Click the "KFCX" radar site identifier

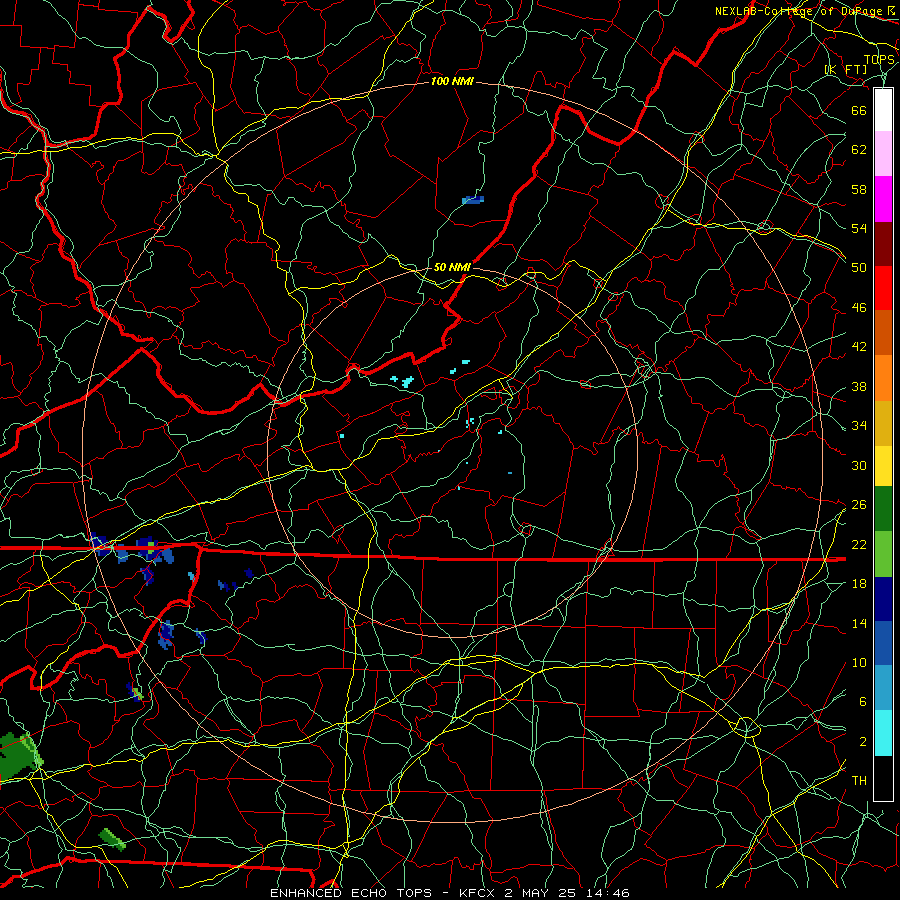click(x=478, y=893)
